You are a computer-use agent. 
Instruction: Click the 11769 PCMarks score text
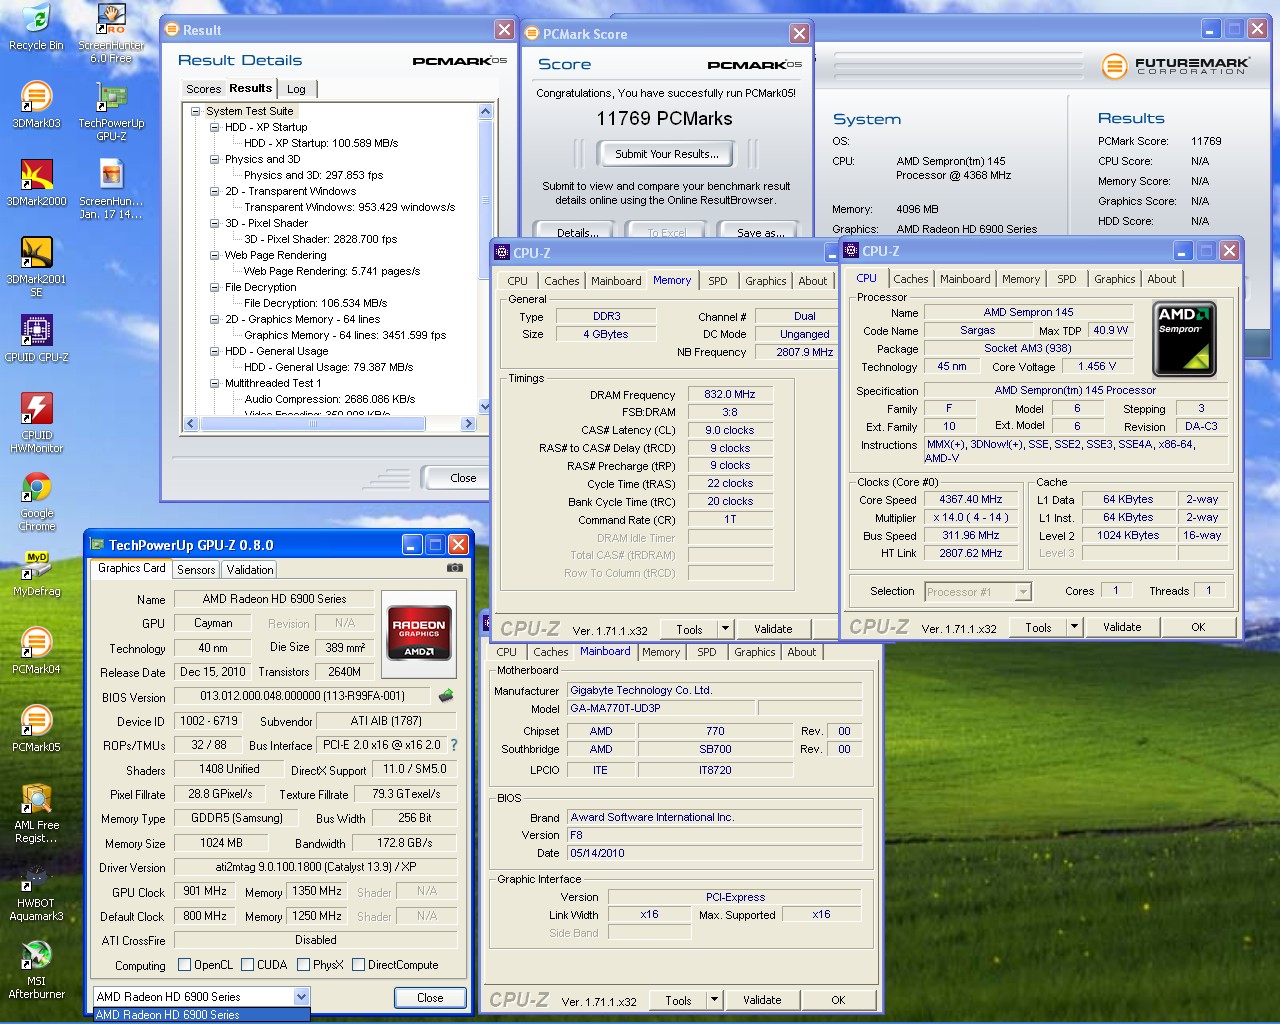pyautogui.click(x=664, y=118)
